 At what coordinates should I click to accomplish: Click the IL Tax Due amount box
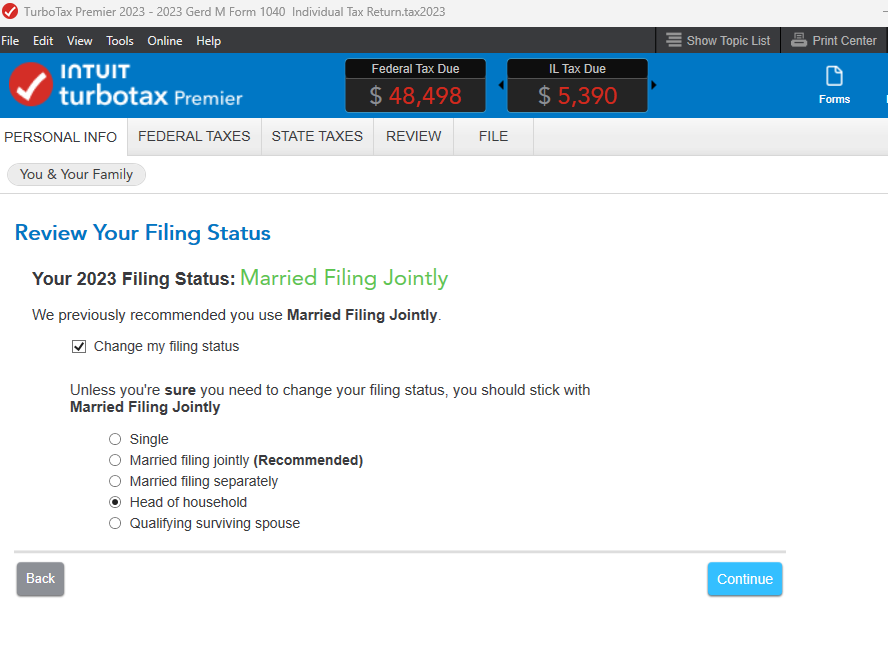pos(577,86)
